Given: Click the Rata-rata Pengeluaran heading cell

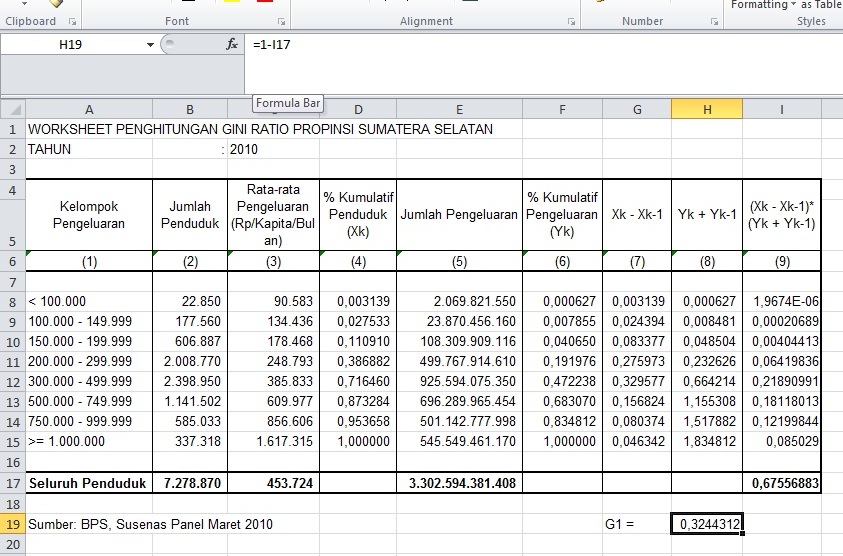Looking at the screenshot, I should [273, 215].
